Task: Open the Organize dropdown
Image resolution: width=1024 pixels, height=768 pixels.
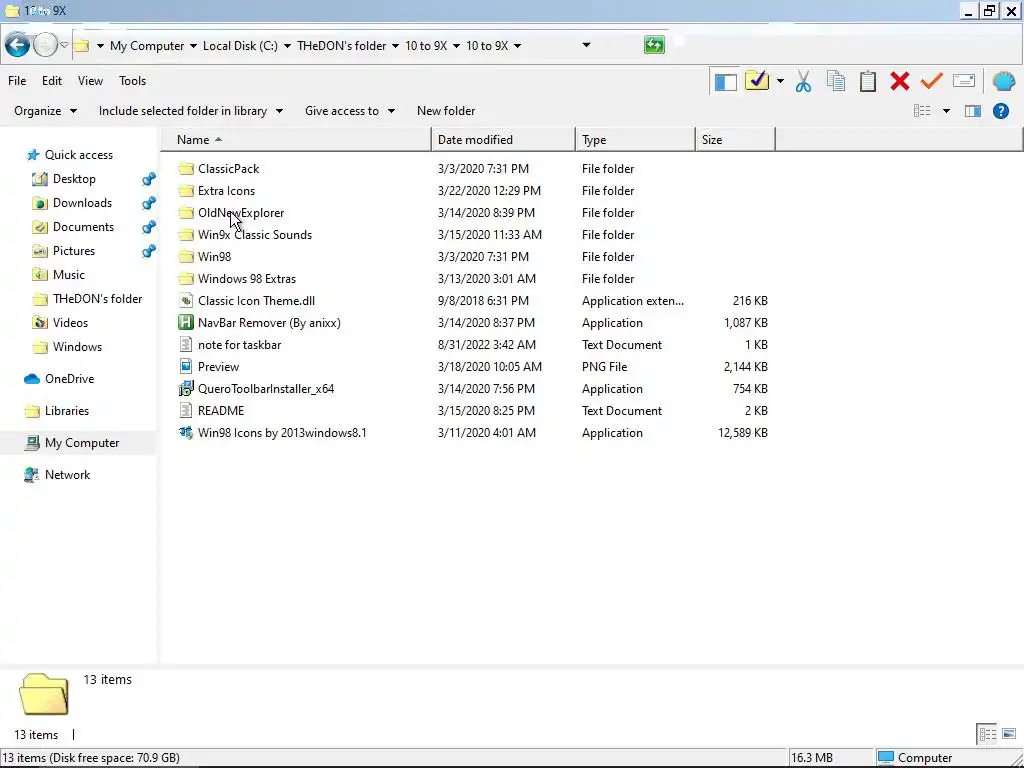Action: (45, 111)
